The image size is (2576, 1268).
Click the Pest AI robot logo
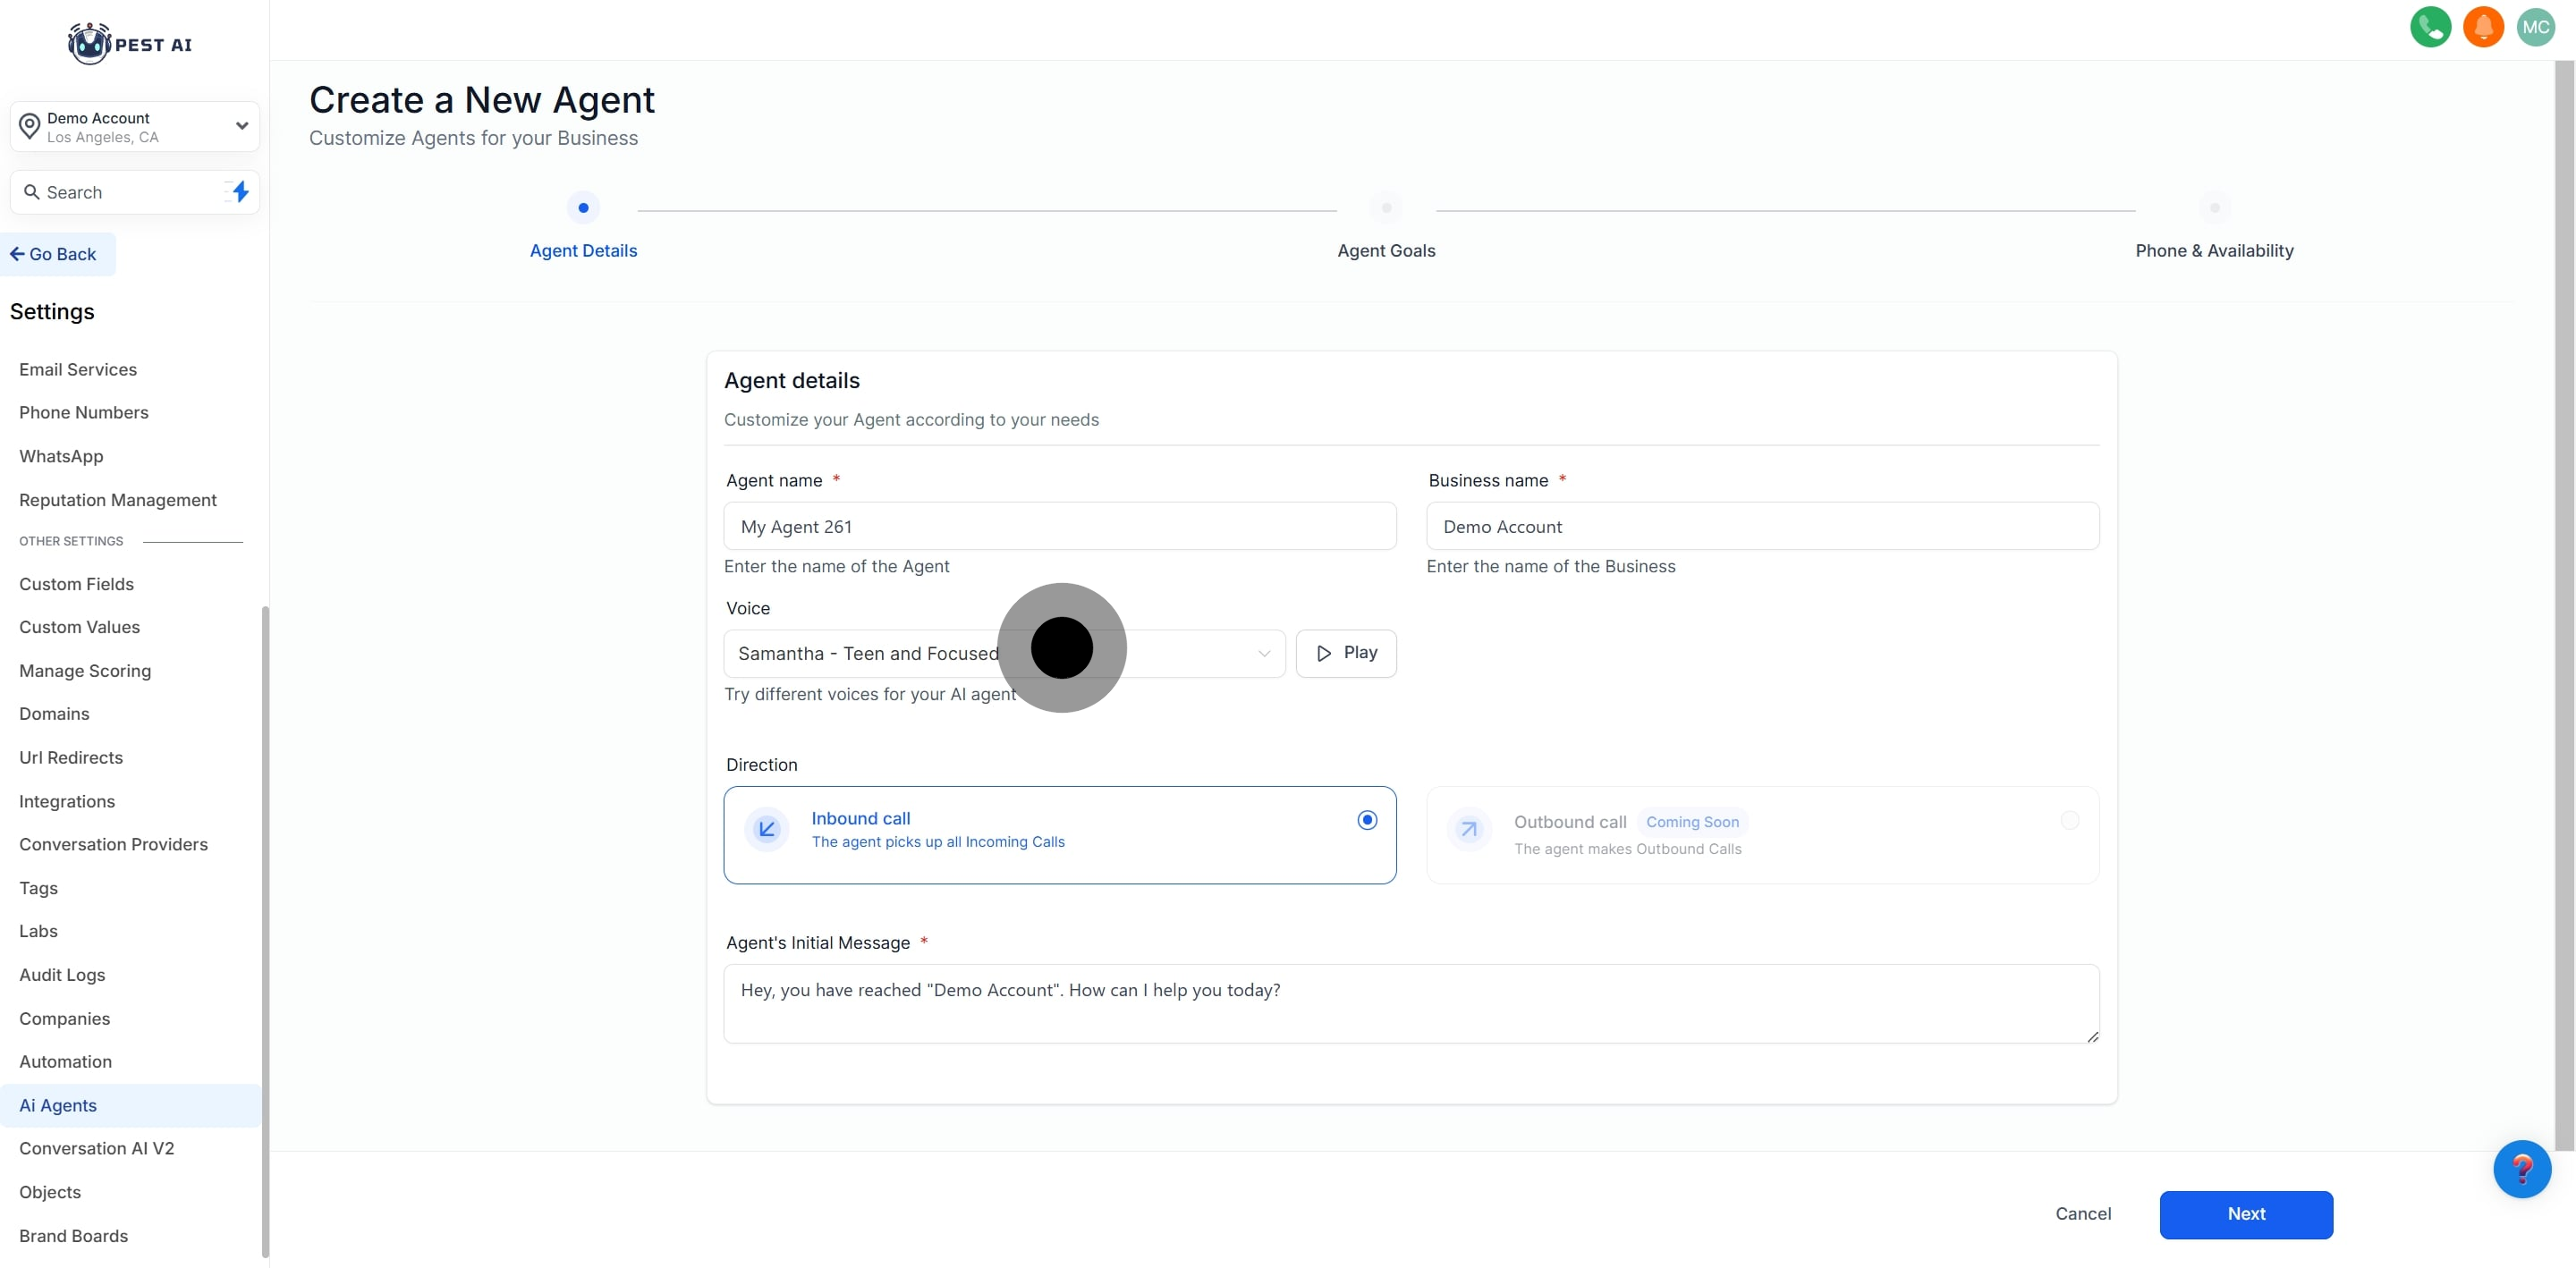90,44
